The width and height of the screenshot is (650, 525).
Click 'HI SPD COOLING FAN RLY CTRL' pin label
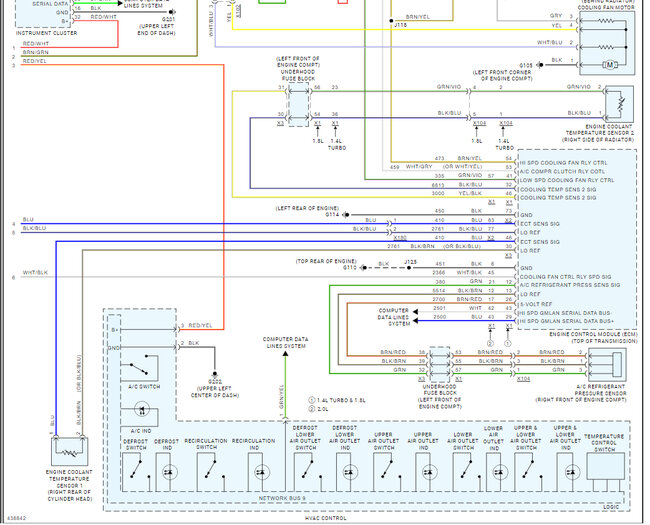click(x=563, y=163)
